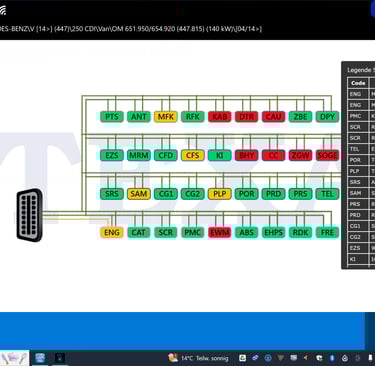
Task: Select the EHPS steering module
Action: coord(273,232)
